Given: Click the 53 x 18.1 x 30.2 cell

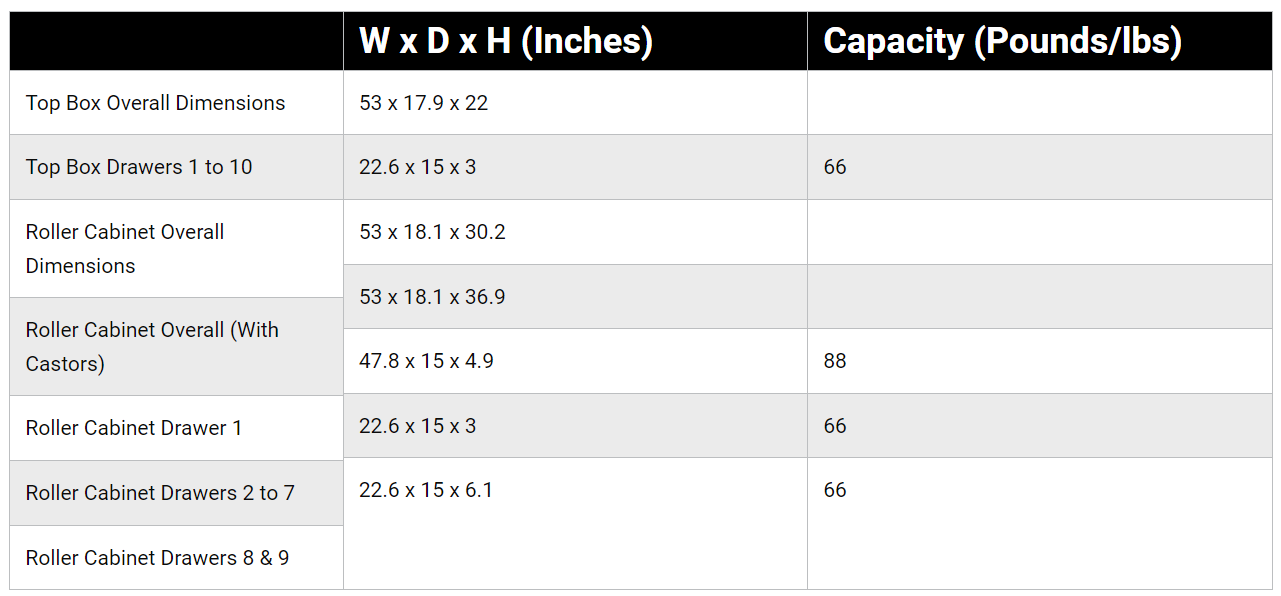Looking at the screenshot, I should point(575,232).
